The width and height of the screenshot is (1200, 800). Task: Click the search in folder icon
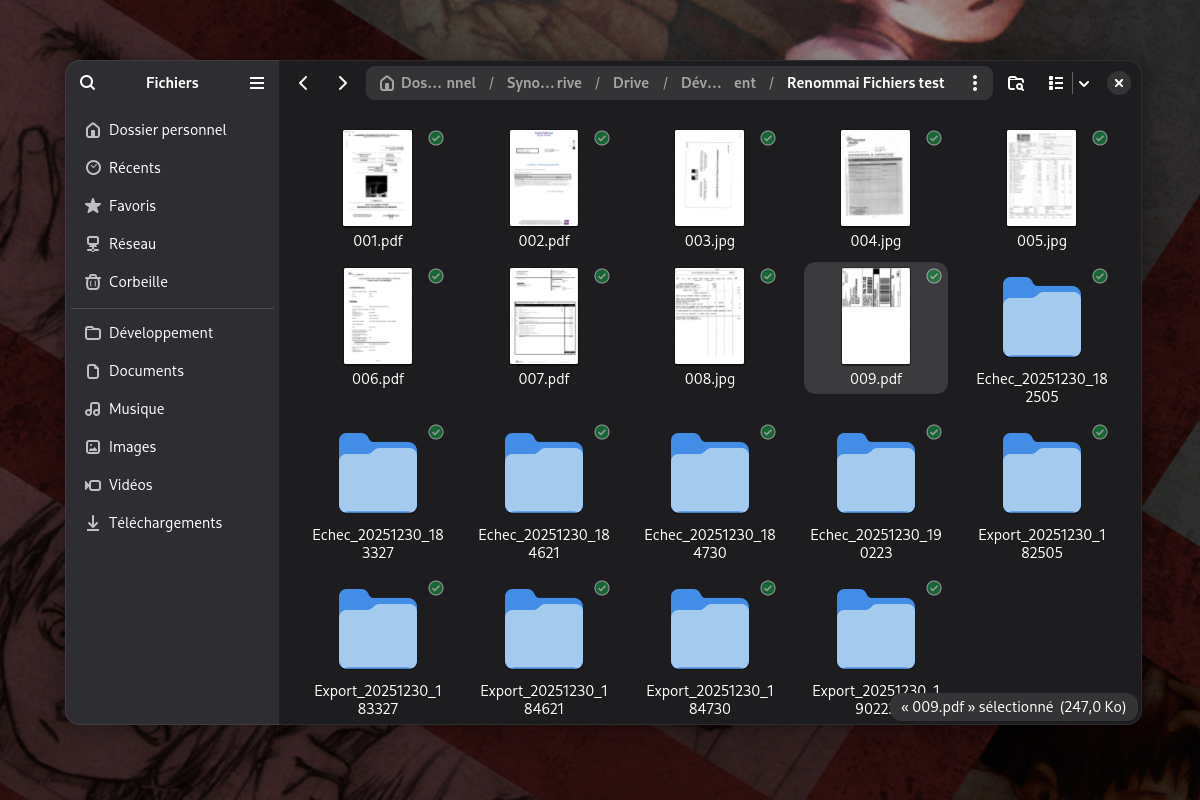click(x=1015, y=83)
